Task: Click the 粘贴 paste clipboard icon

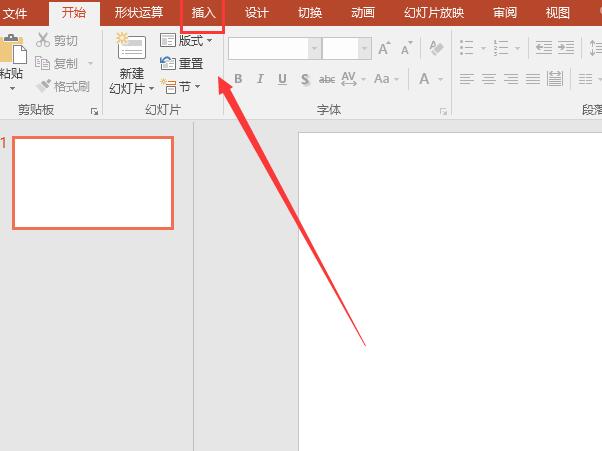Action: (12, 50)
